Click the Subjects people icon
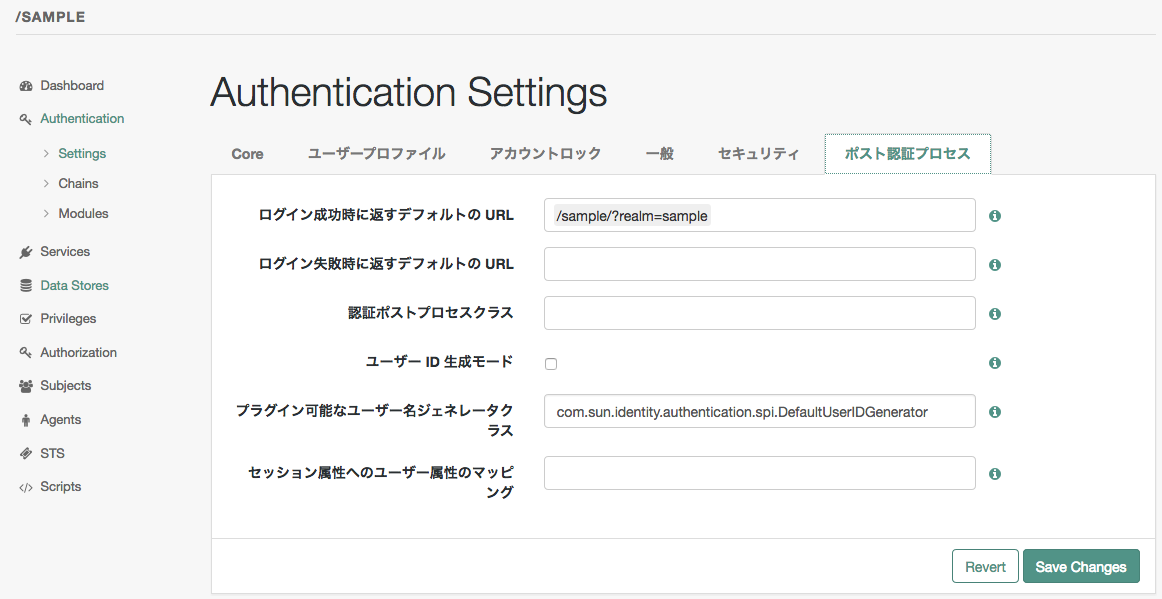Image resolution: width=1162 pixels, height=599 pixels. point(26,386)
